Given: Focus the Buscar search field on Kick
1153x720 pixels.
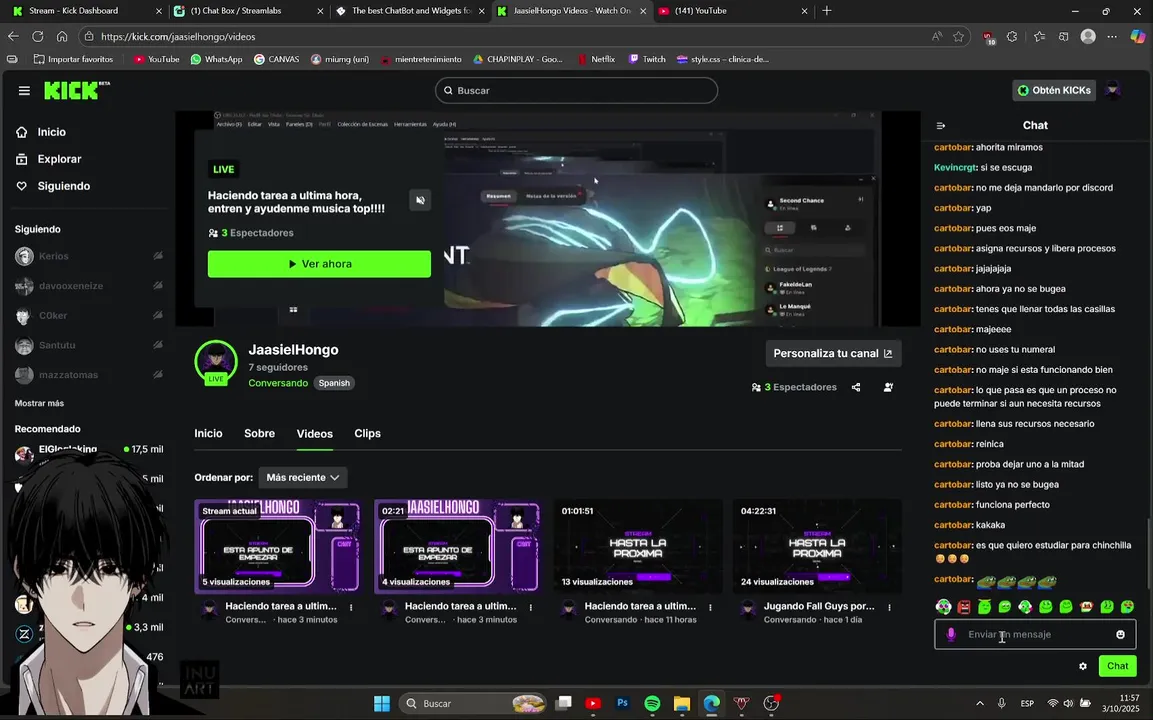Looking at the screenshot, I should [576, 90].
